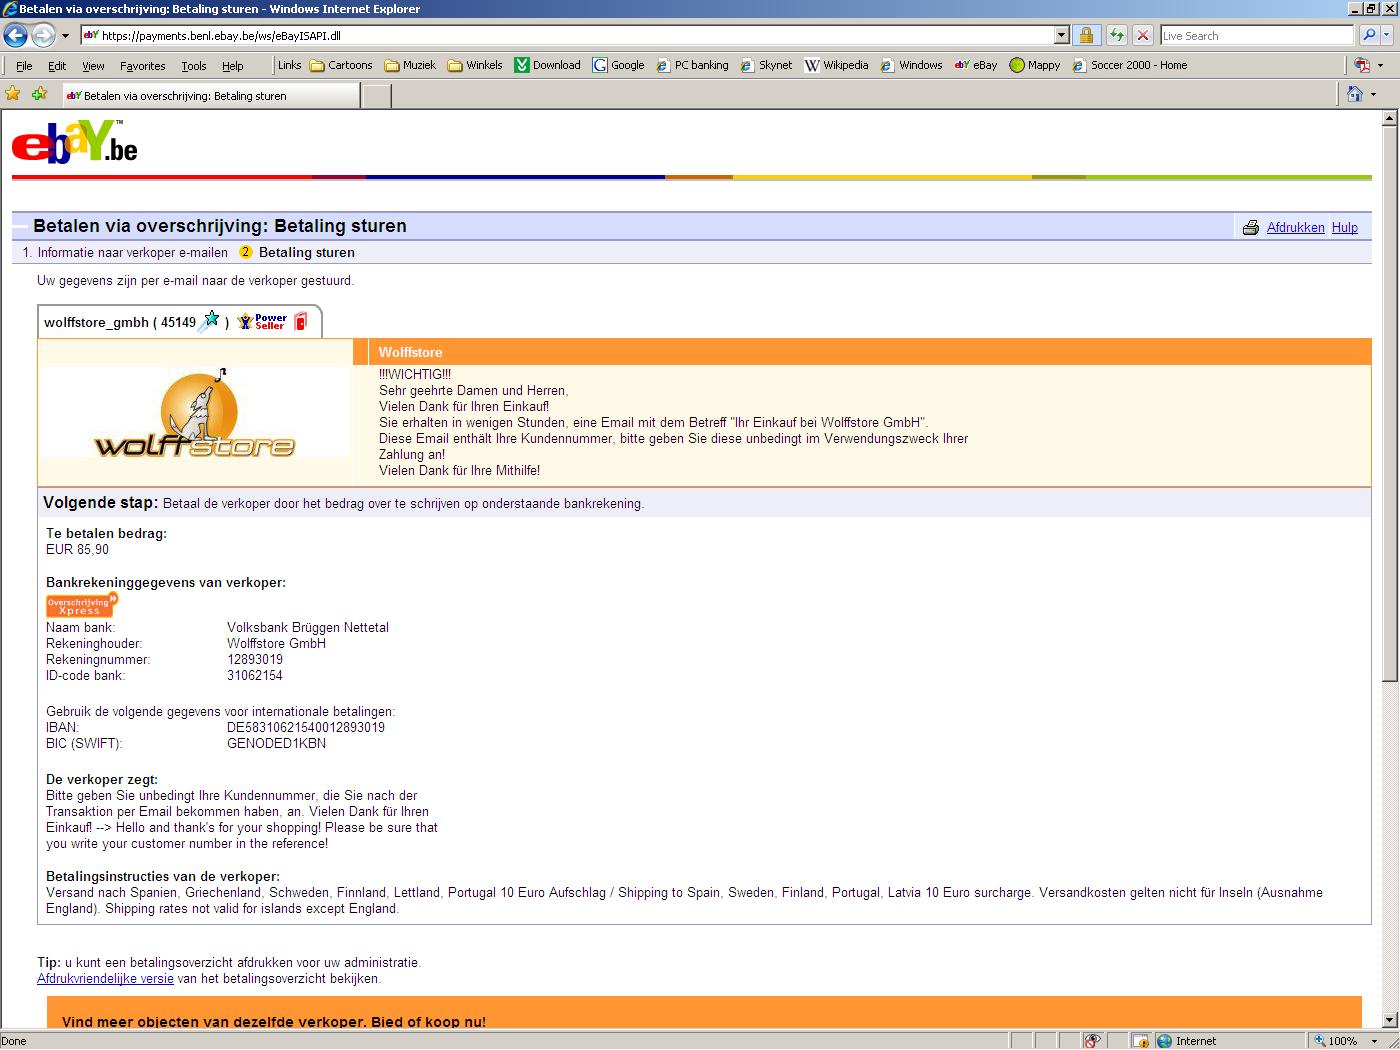Click the wolffstore_gmbh seller name

[x=96, y=322]
